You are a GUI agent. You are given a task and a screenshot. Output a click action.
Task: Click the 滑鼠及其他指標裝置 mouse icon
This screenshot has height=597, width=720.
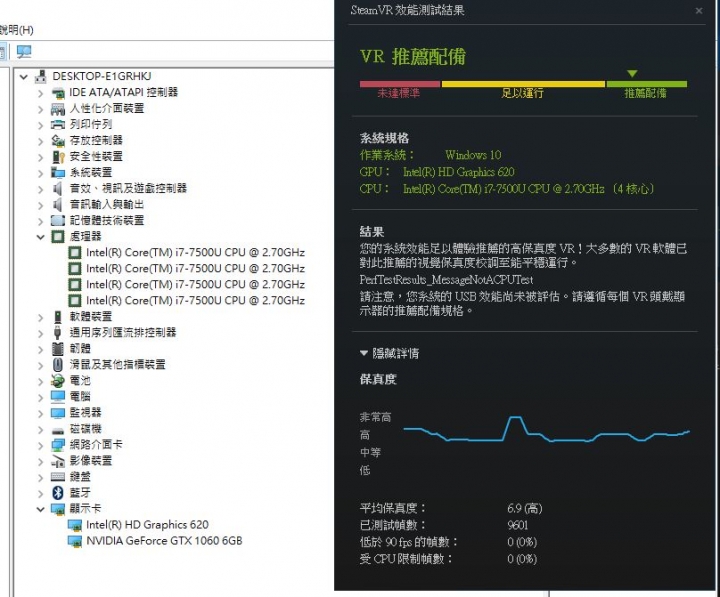58,365
